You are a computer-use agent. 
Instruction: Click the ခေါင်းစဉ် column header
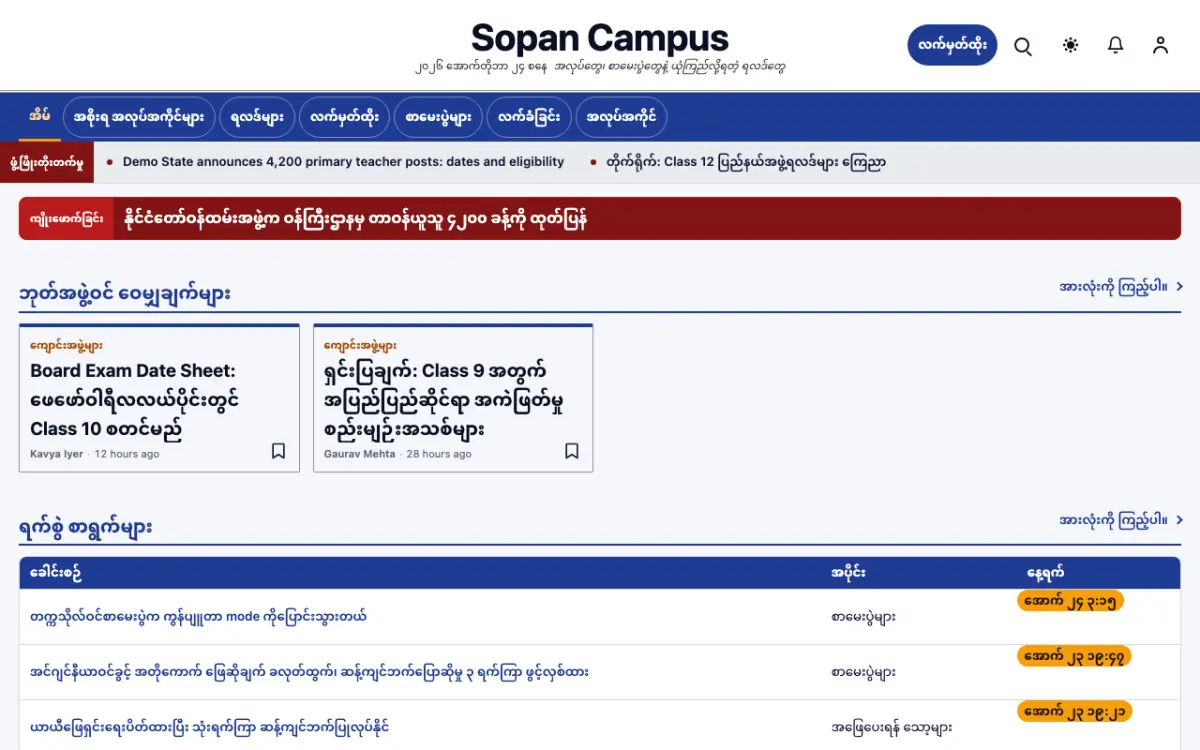[55, 573]
